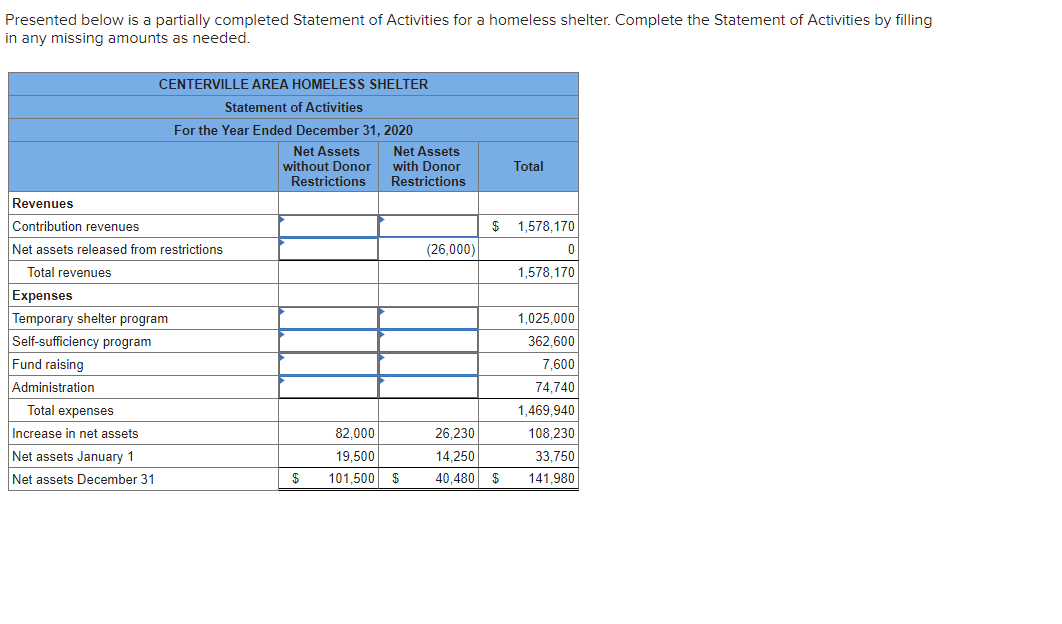The image size is (1062, 624).
Task: Click the 0 total for released restrictions
Action: pos(528,249)
